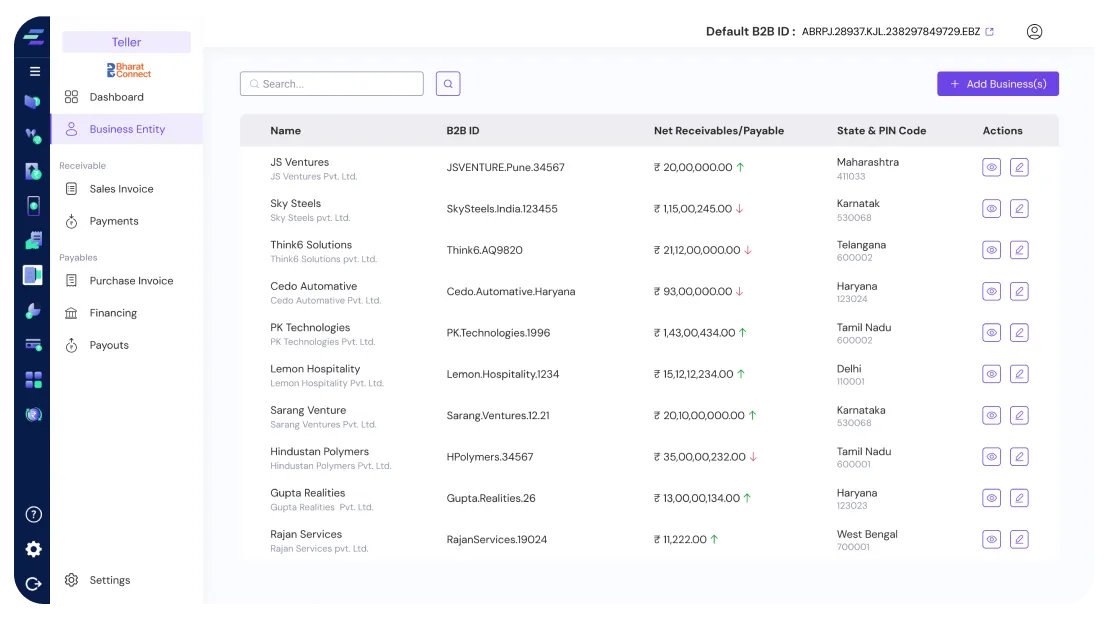Open the Dashboard menu item
Screen dimensions: 1112x620
(126, 97)
